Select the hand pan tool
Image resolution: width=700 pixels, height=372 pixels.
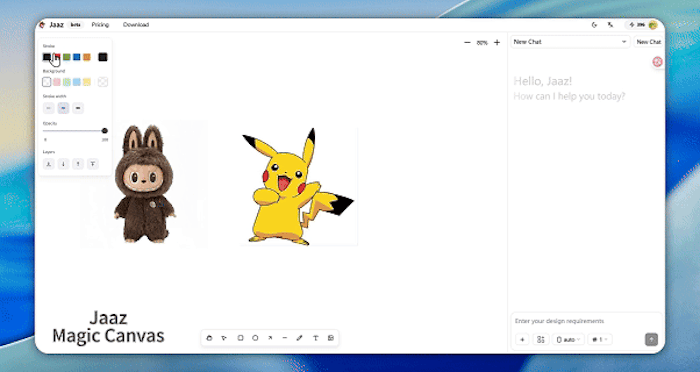[209, 338]
